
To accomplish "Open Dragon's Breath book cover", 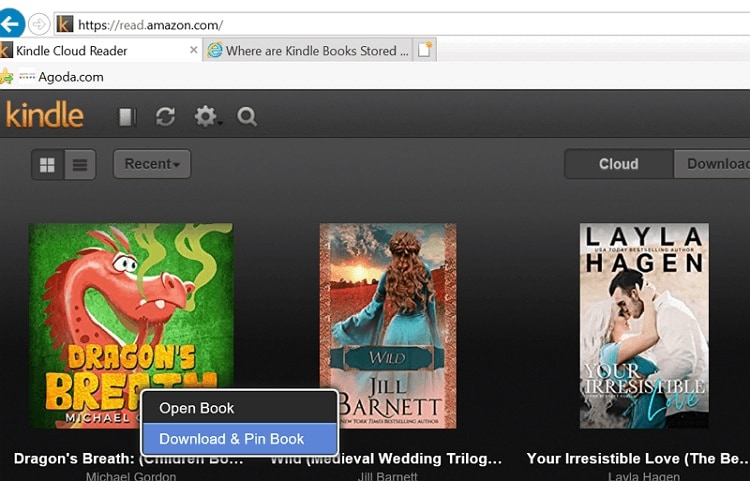I will (131, 326).
